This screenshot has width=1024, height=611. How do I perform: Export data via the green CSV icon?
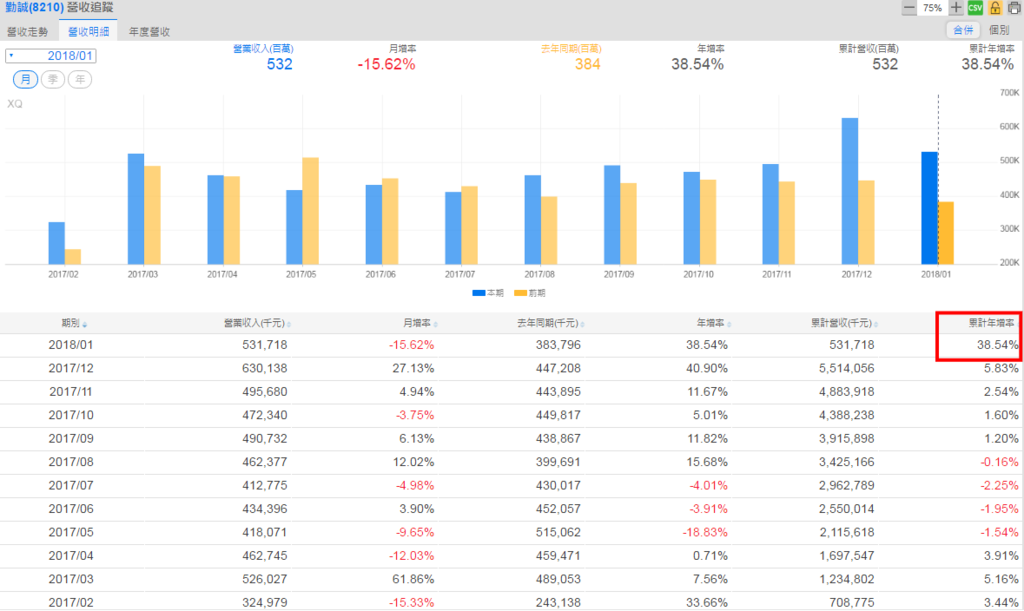pos(975,8)
